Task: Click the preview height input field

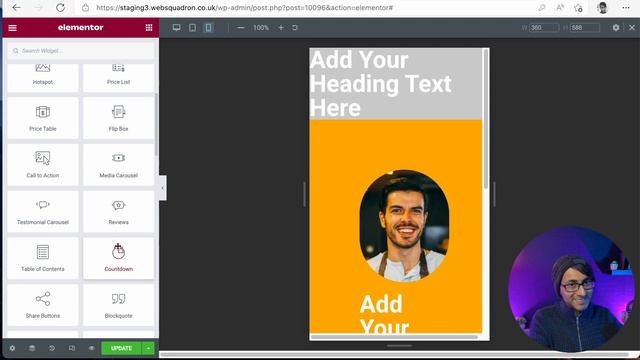Action: click(585, 27)
